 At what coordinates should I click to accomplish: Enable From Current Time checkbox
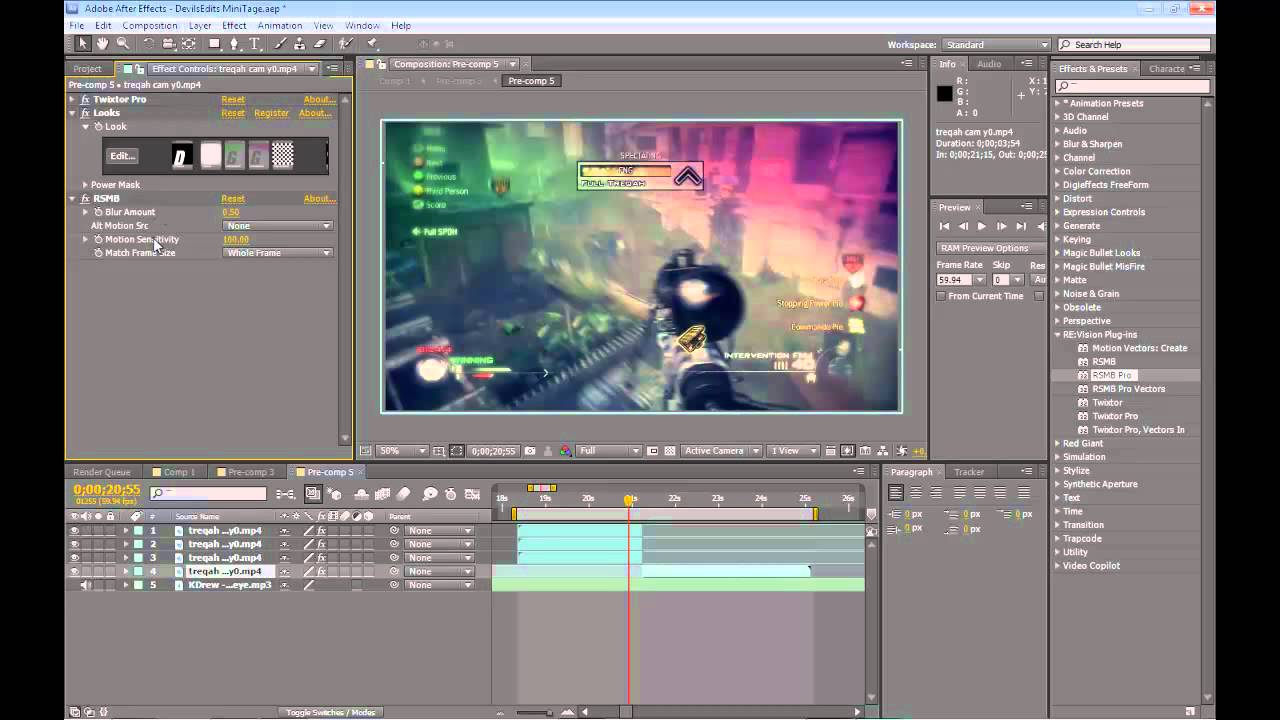pos(941,296)
